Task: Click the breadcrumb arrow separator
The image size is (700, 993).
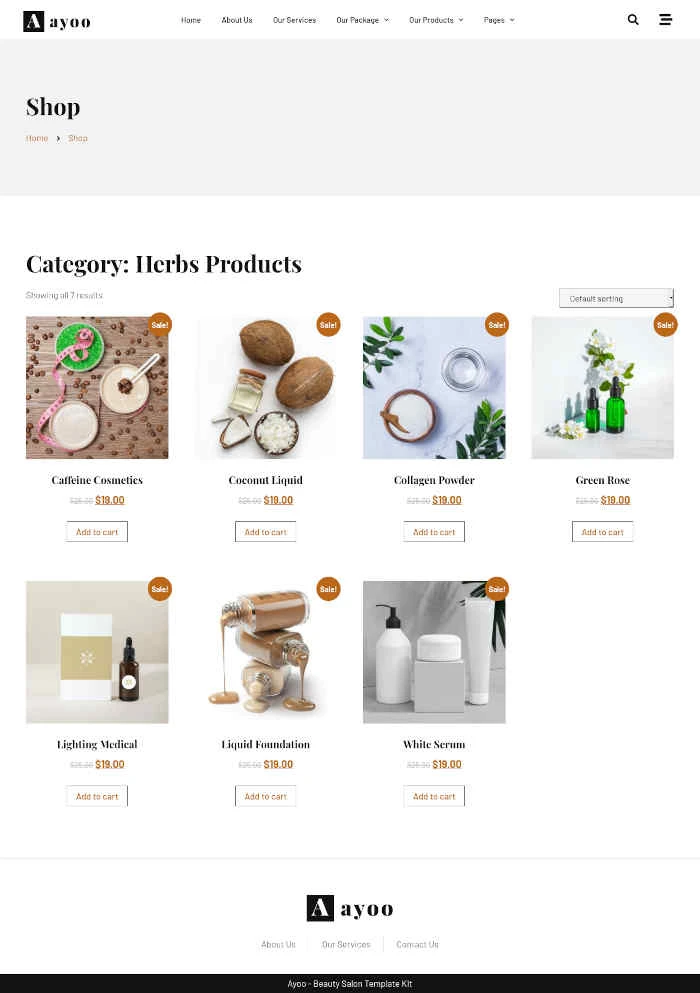Action: point(58,138)
